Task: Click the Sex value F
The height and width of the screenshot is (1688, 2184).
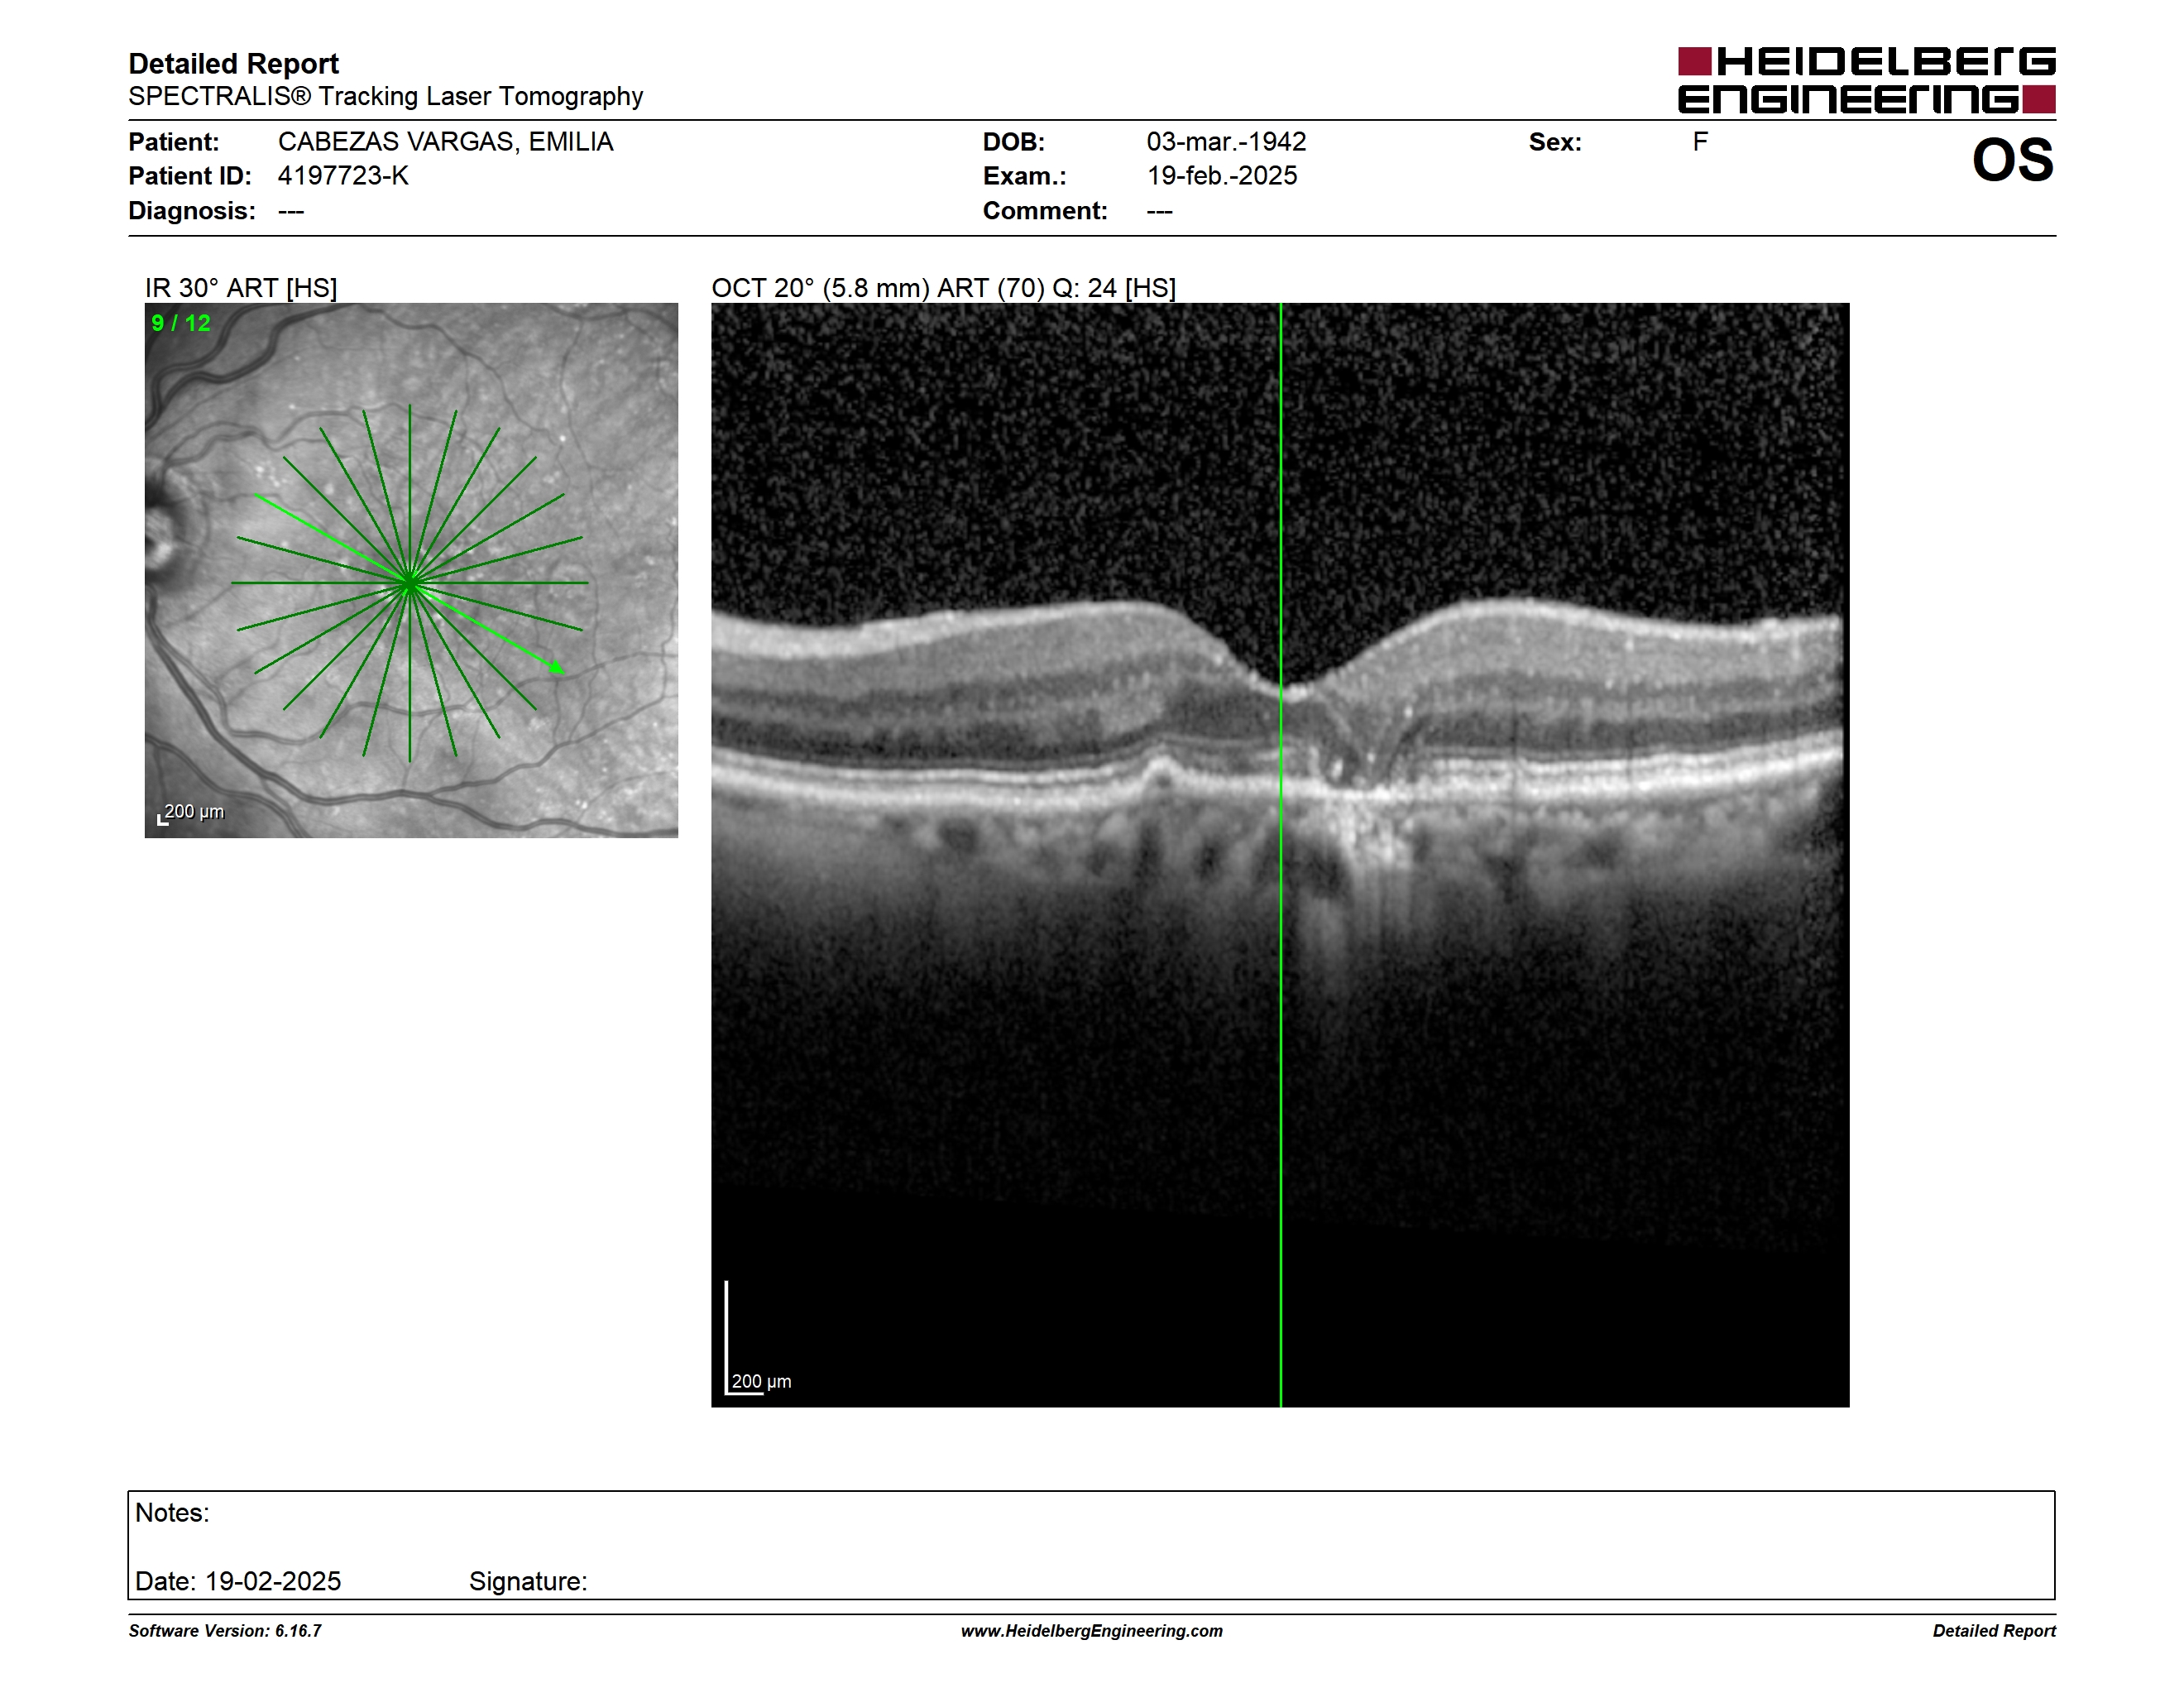Action: [x=1700, y=142]
